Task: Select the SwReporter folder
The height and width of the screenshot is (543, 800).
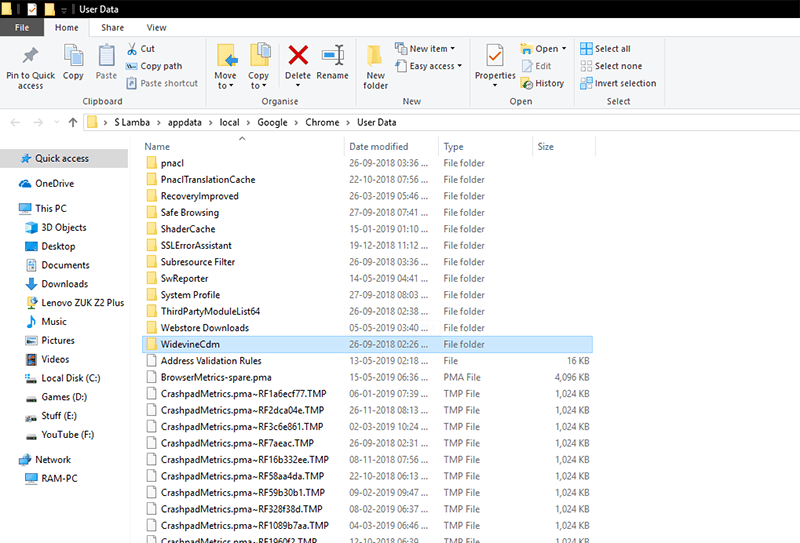Action: pyautogui.click(x=367, y=279)
